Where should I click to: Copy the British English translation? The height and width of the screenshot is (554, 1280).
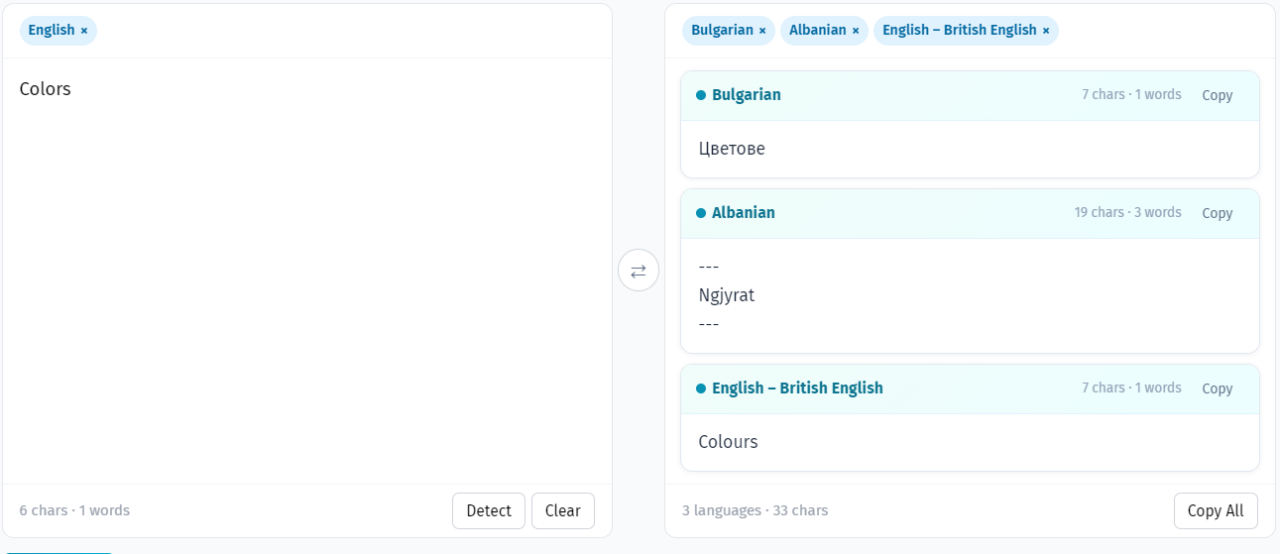pos(1217,389)
